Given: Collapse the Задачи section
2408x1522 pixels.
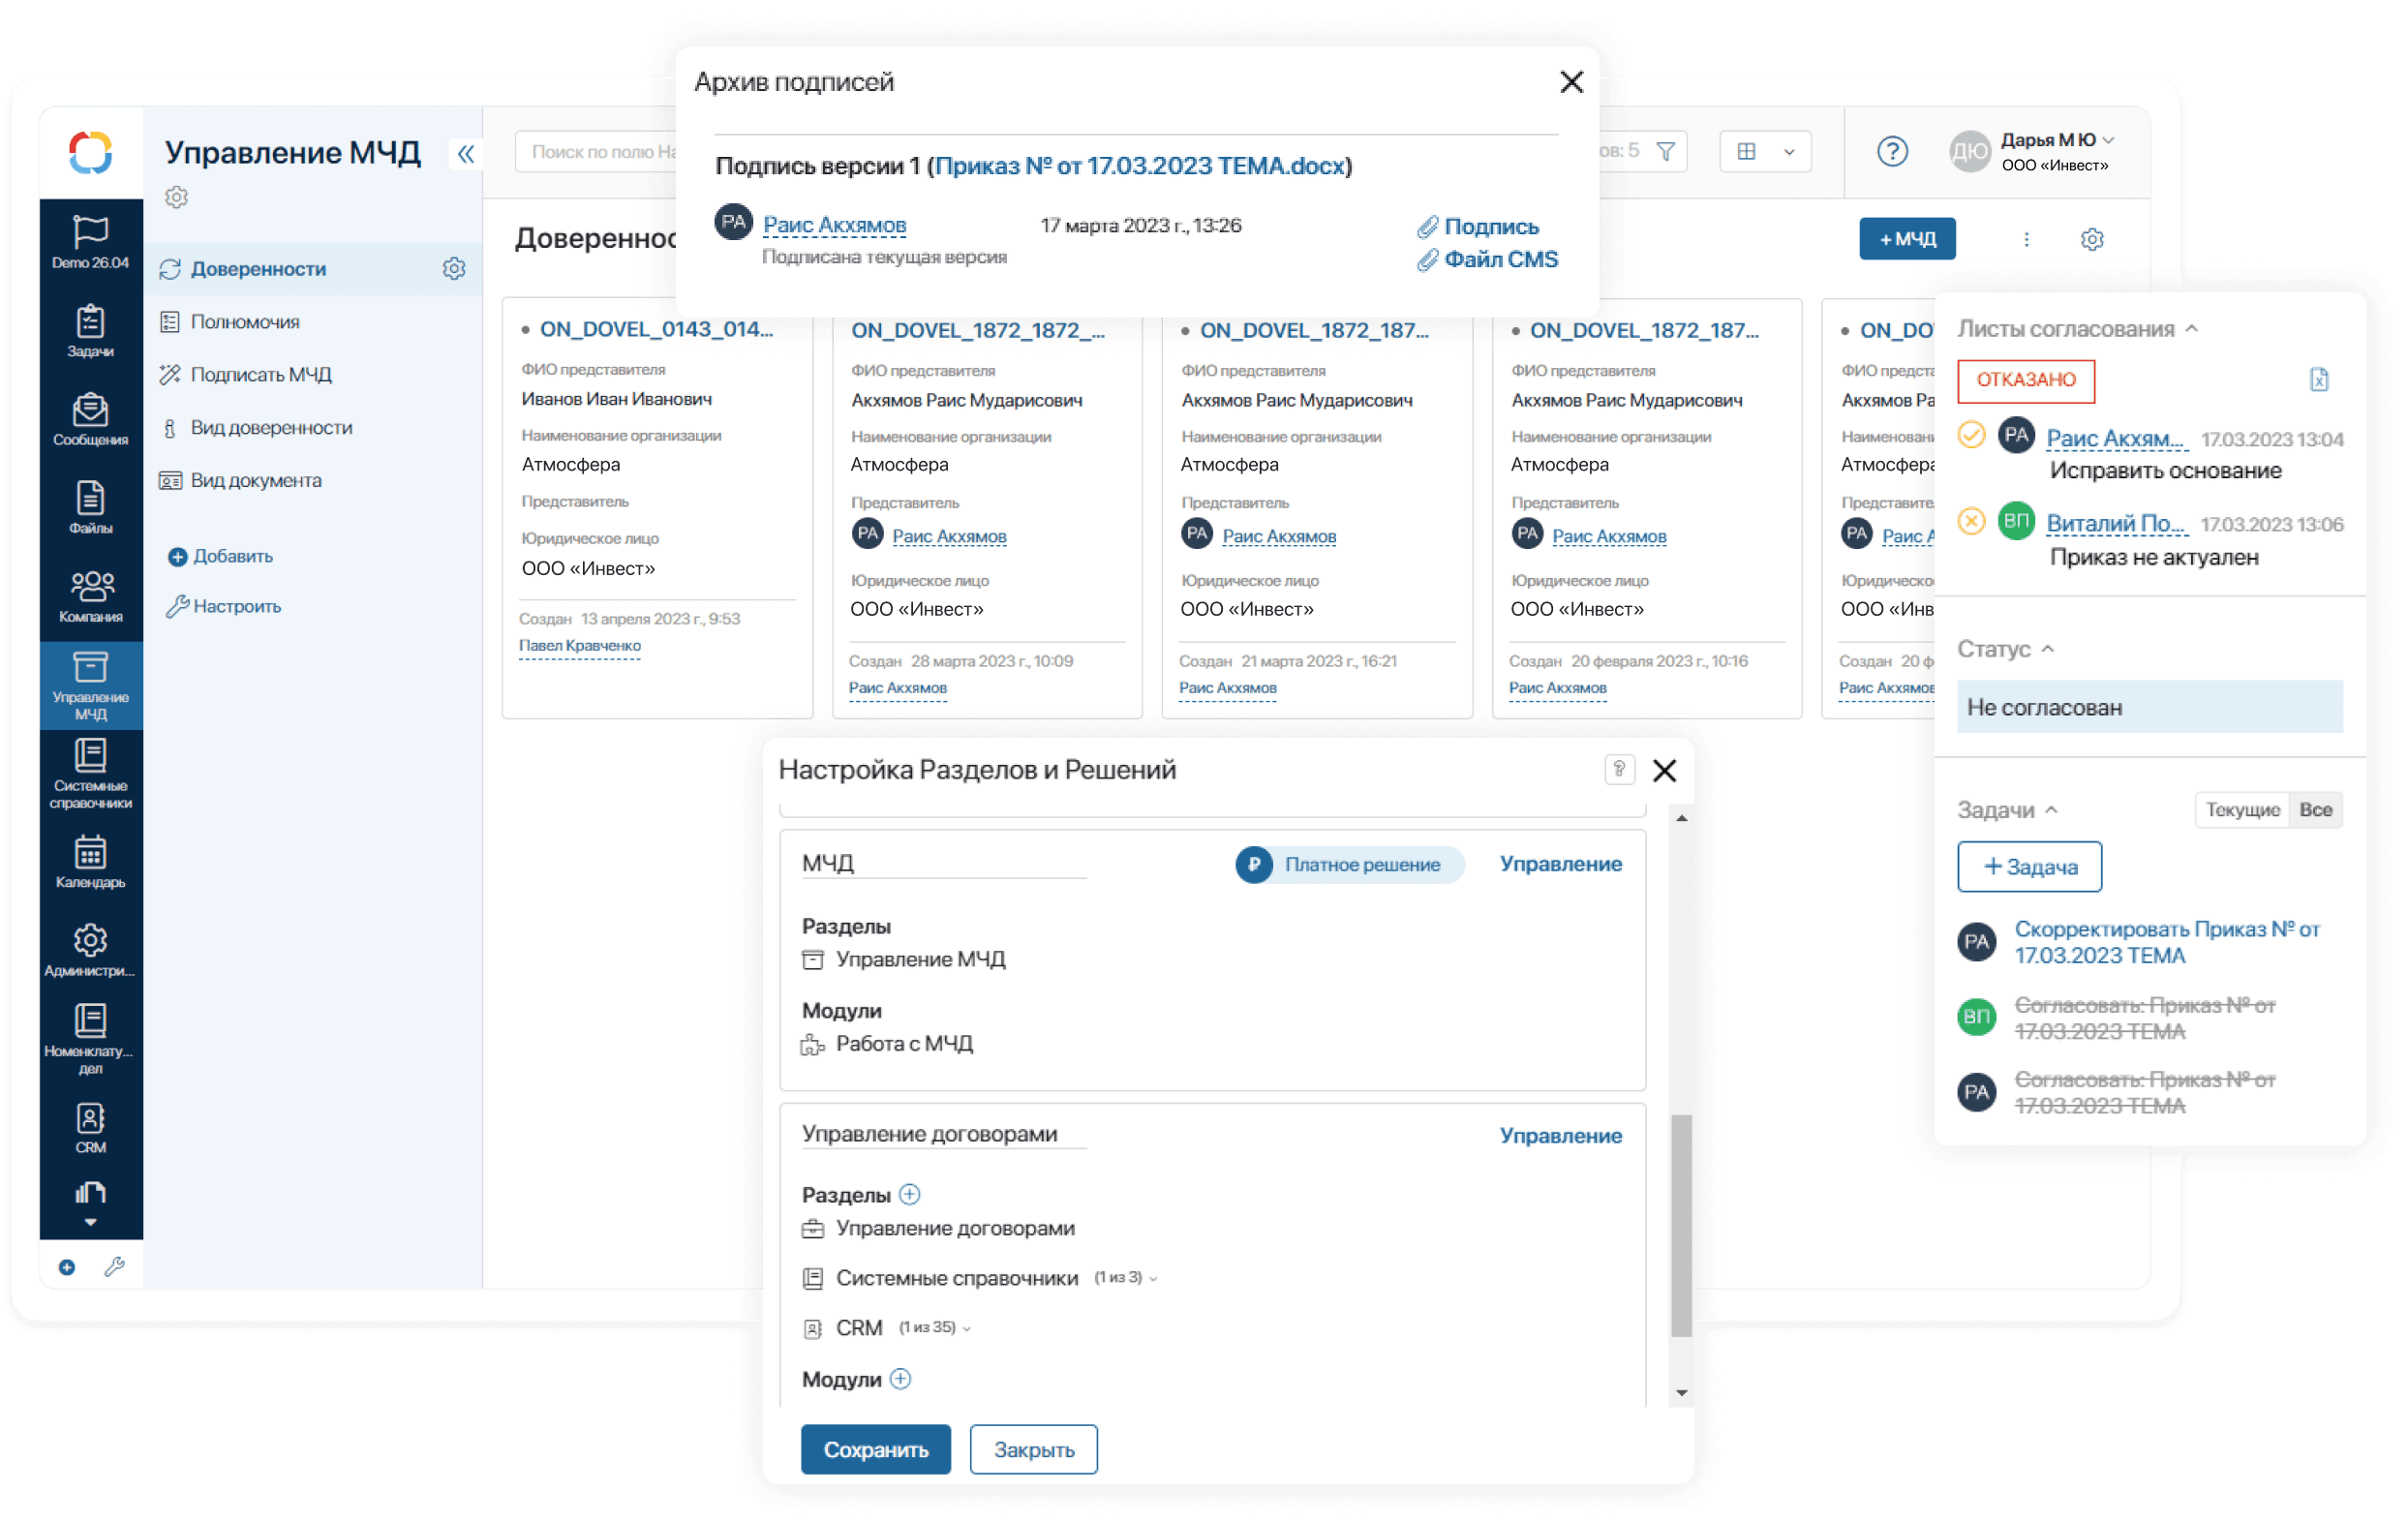Looking at the screenshot, I should (x=2052, y=810).
